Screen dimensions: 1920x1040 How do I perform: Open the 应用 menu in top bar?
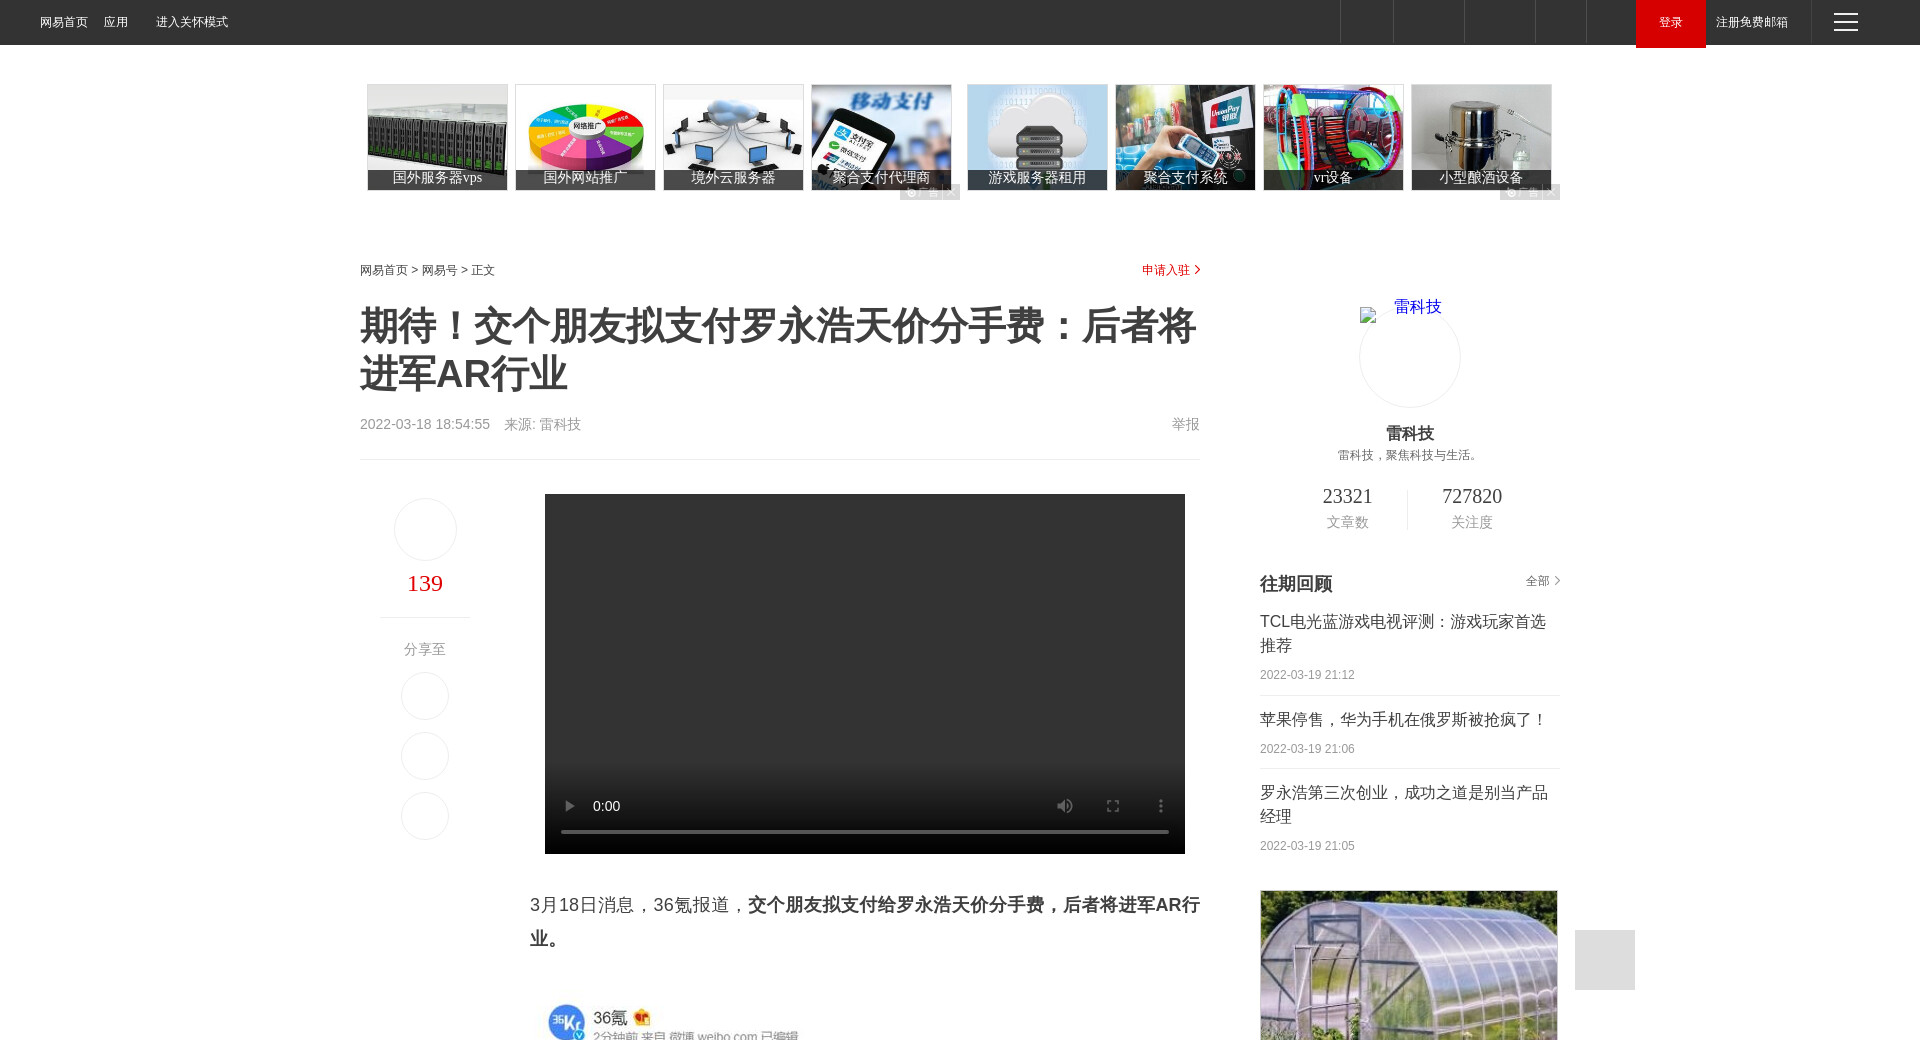pos(116,22)
